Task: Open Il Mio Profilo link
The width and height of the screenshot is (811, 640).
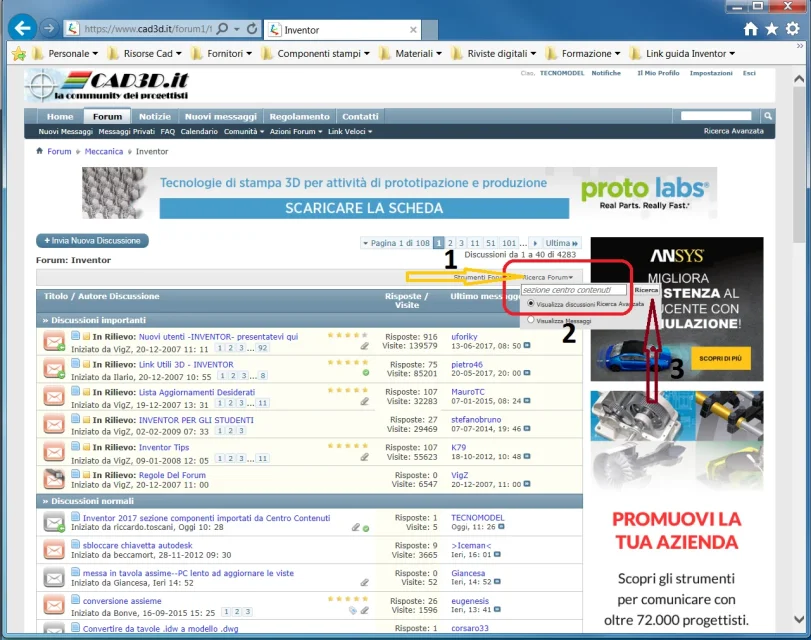Action: (x=658, y=73)
